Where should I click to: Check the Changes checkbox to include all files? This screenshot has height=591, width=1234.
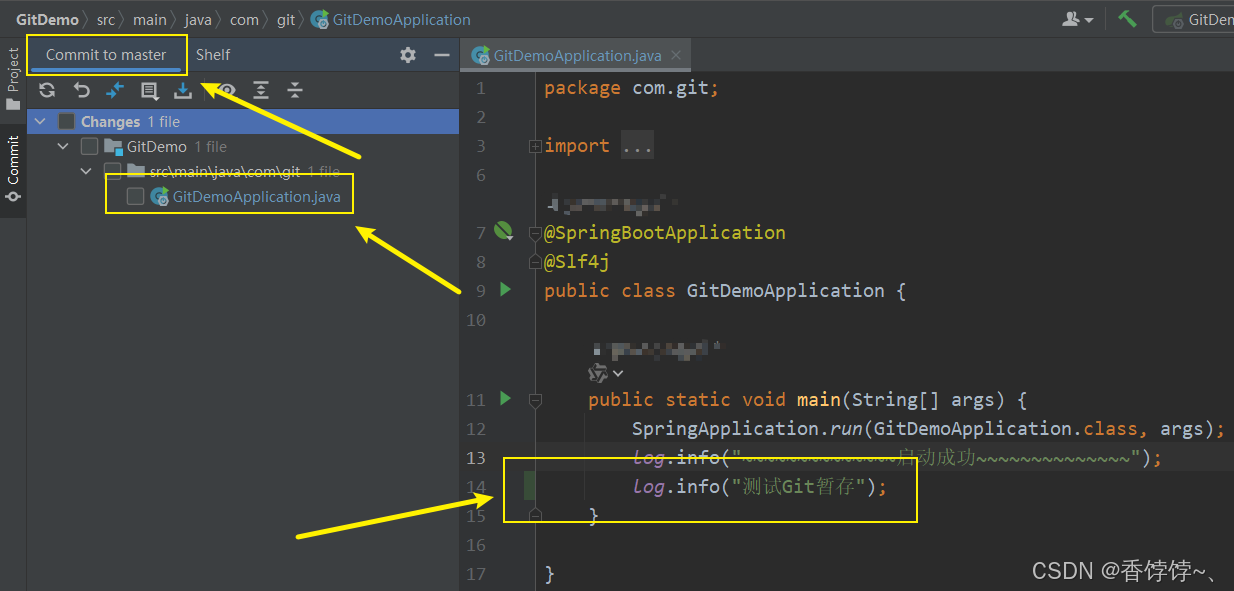(66, 121)
